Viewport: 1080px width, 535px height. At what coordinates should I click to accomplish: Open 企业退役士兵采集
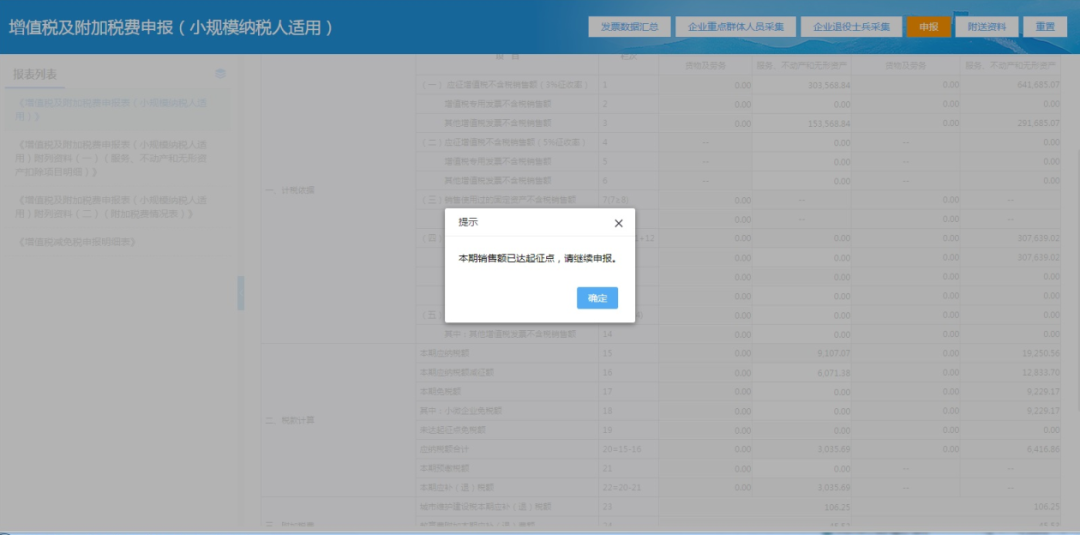pyautogui.click(x=851, y=27)
